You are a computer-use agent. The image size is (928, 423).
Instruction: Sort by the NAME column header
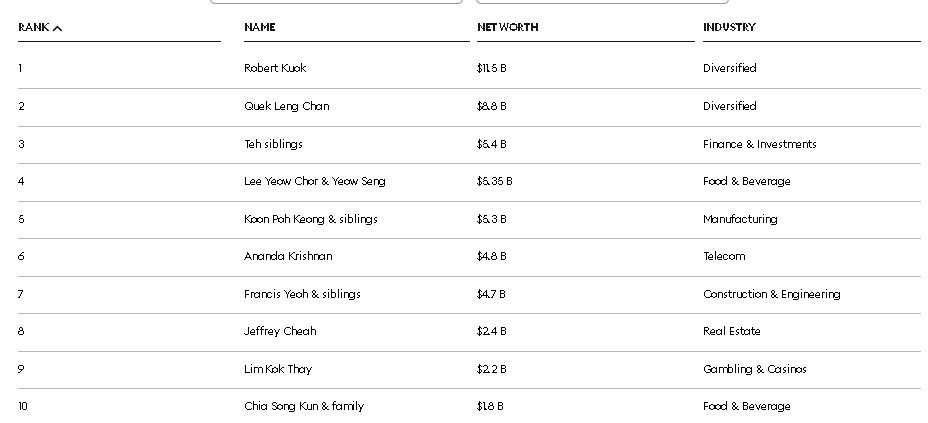[259, 27]
